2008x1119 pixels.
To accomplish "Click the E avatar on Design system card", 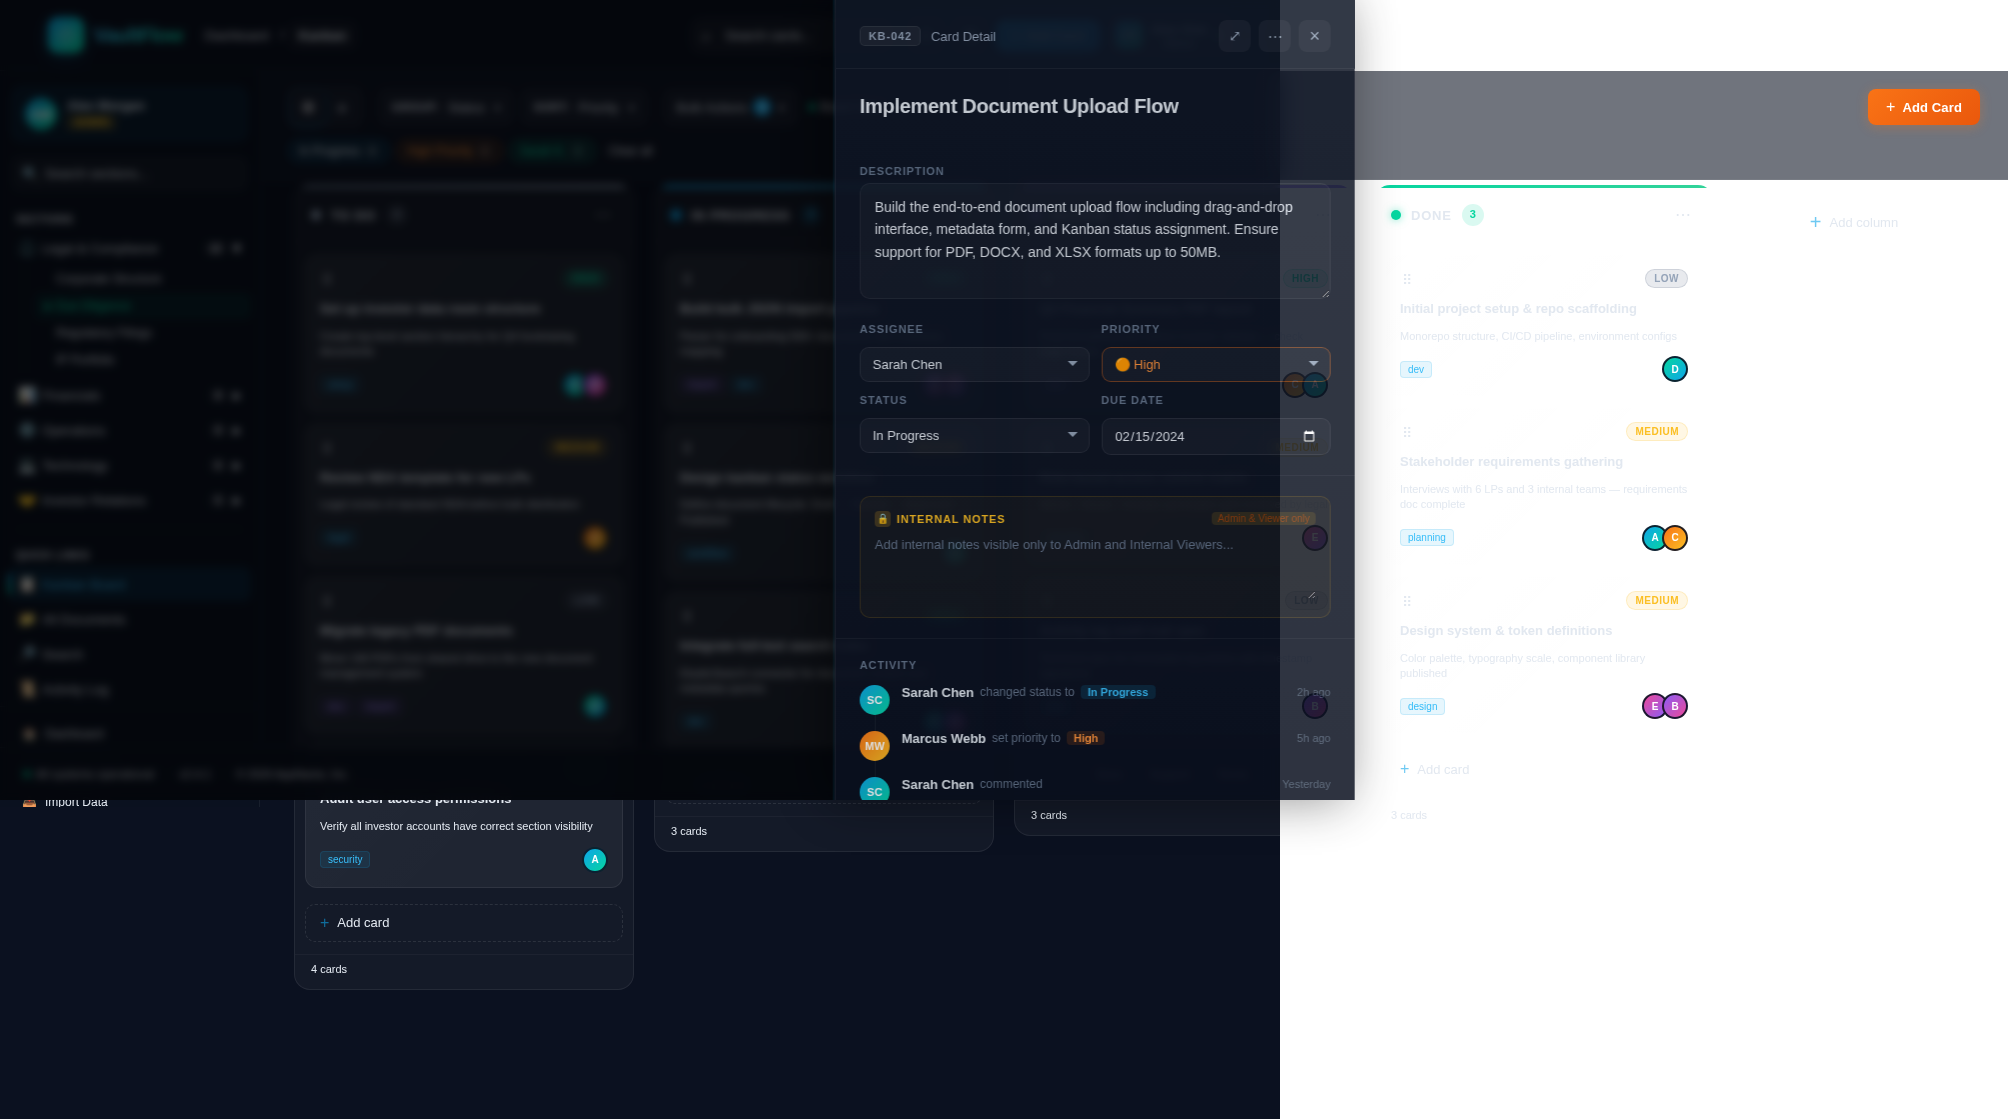I will (x=1653, y=706).
